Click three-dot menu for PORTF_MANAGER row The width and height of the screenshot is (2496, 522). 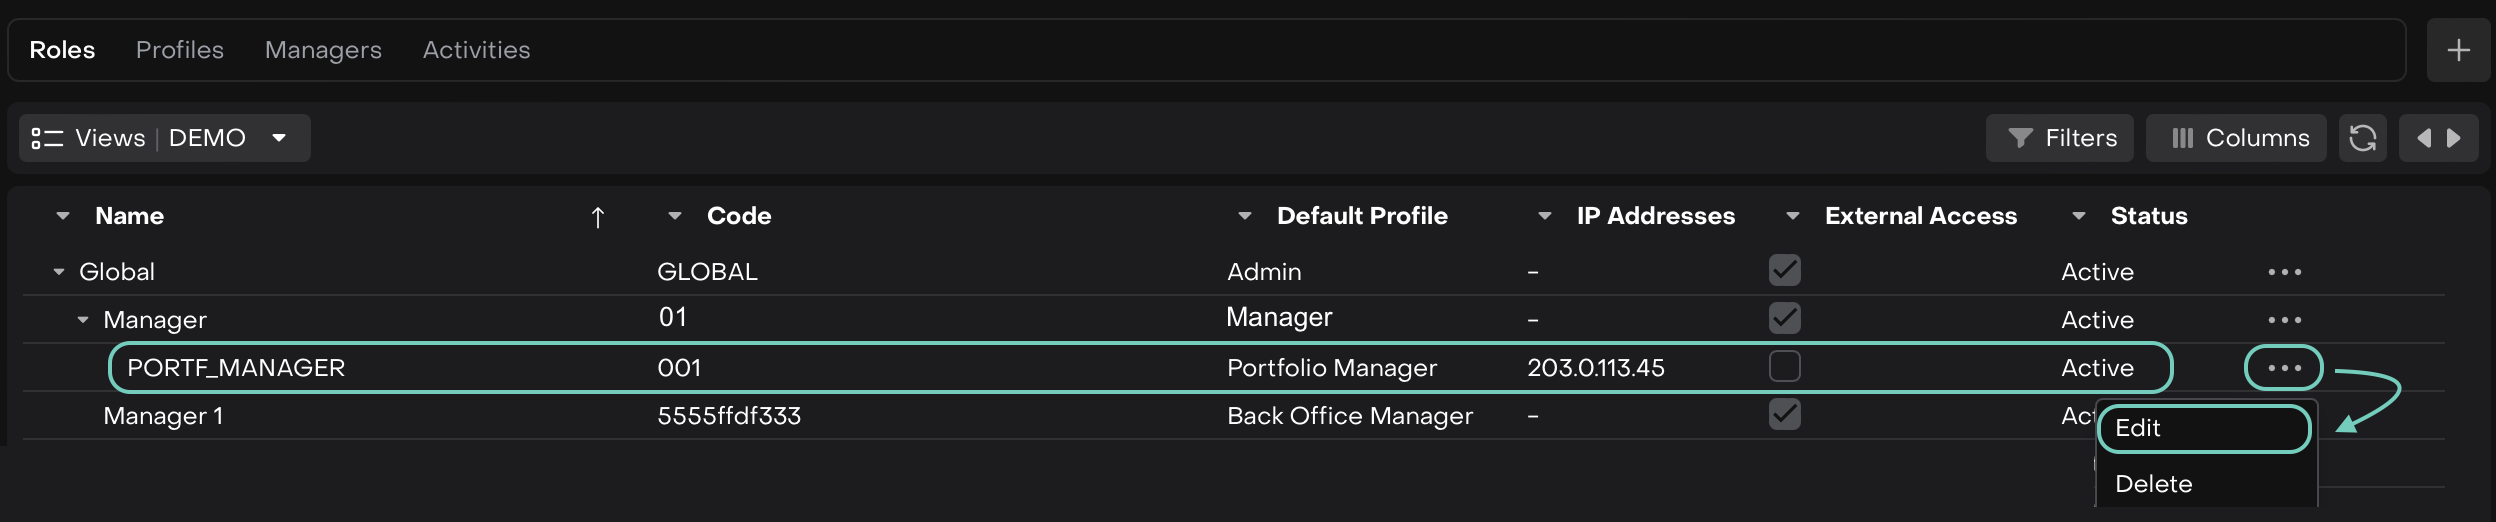pos(2284,368)
